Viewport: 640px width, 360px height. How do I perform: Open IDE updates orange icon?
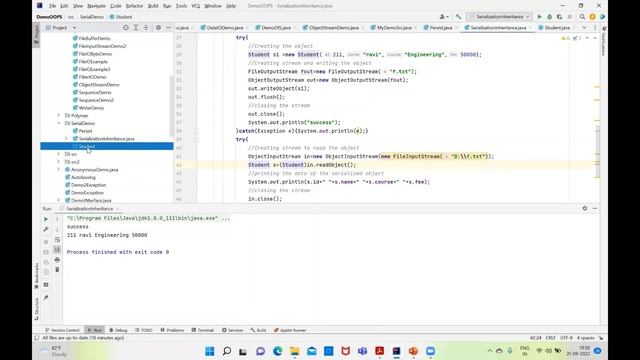point(592,17)
